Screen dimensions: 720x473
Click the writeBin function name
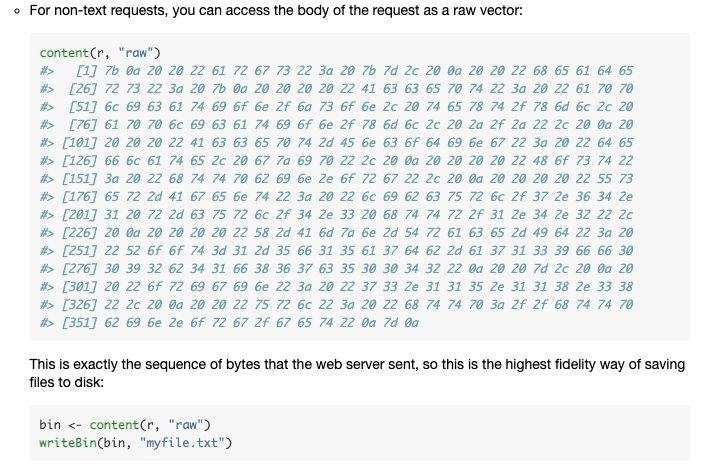(x=68, y=443)
